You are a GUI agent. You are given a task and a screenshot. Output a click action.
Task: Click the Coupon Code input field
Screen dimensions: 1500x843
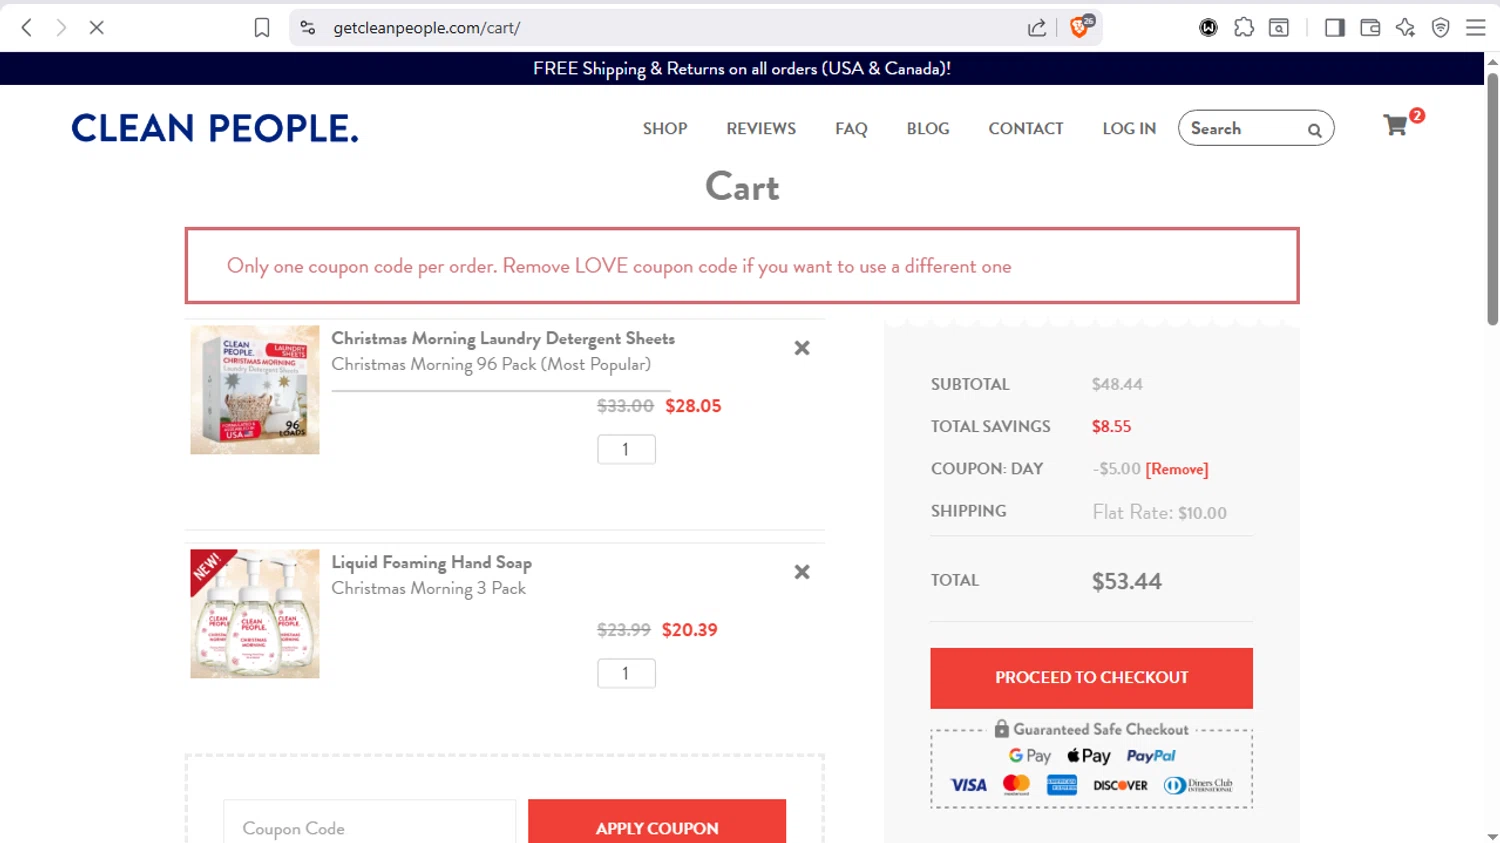tap(369, 828)
